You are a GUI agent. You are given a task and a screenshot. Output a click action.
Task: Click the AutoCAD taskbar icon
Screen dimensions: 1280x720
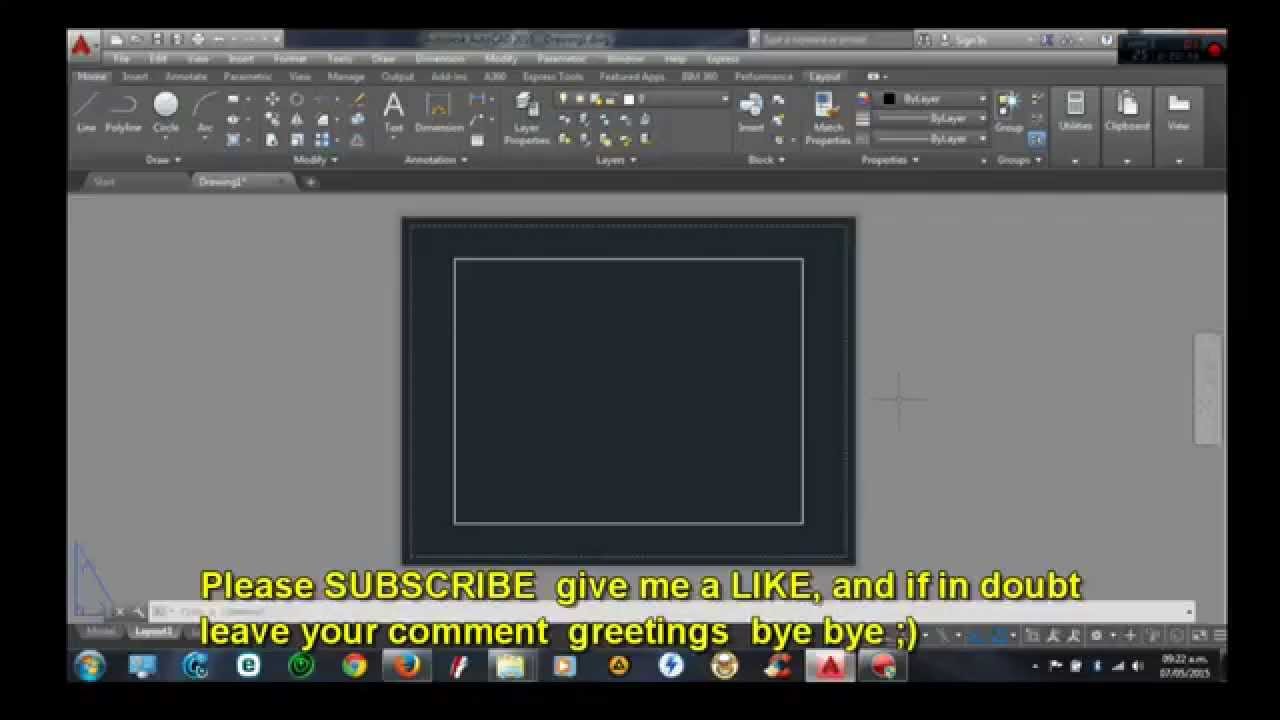[829, 665]
